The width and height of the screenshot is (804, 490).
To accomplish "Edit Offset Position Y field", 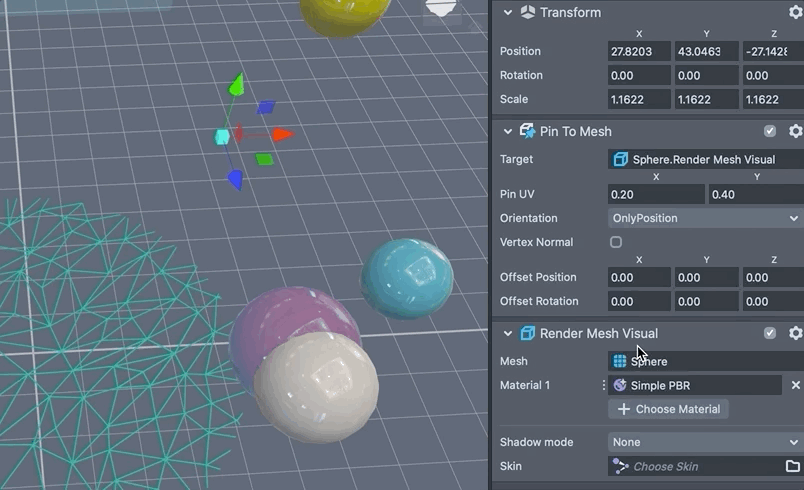I will [x=707, y=277].
